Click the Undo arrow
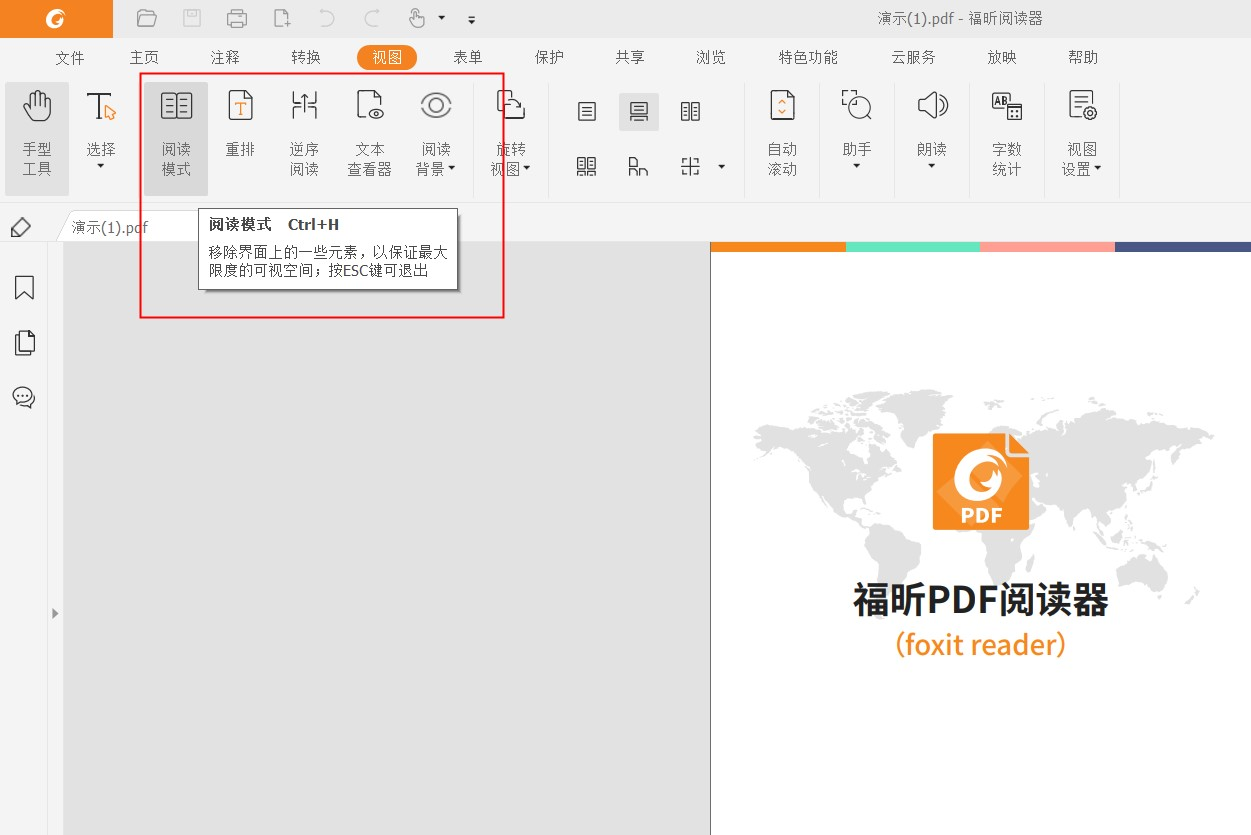The image size is (1251, 835). (327, 18)
